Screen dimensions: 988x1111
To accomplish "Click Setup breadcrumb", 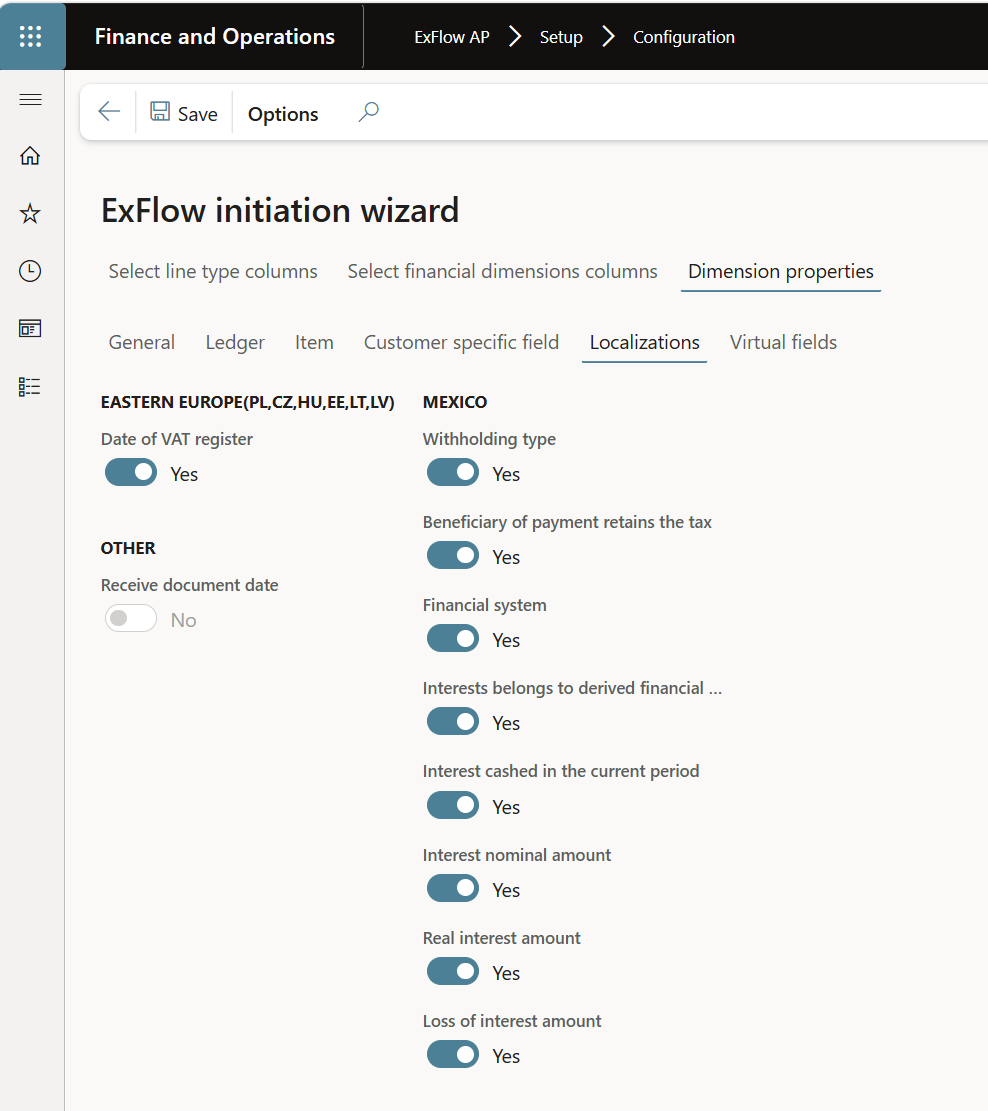I will pyautogui.click(x=561, y=37).
